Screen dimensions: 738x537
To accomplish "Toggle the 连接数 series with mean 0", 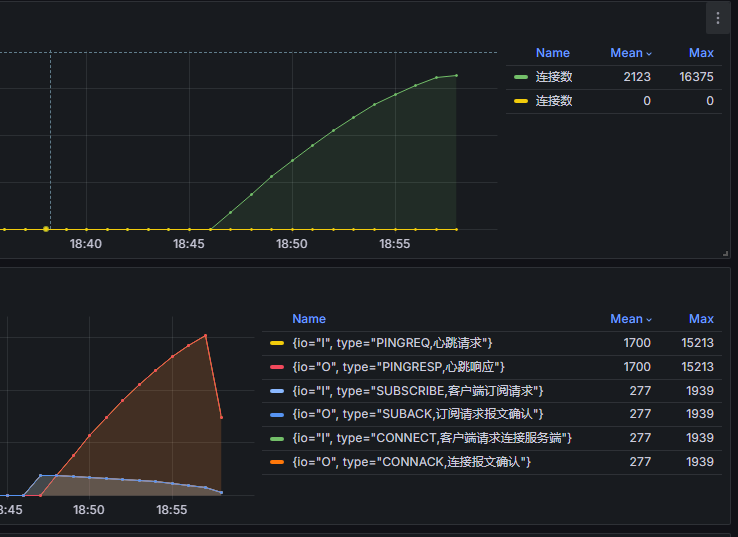I will click(553, 101).
